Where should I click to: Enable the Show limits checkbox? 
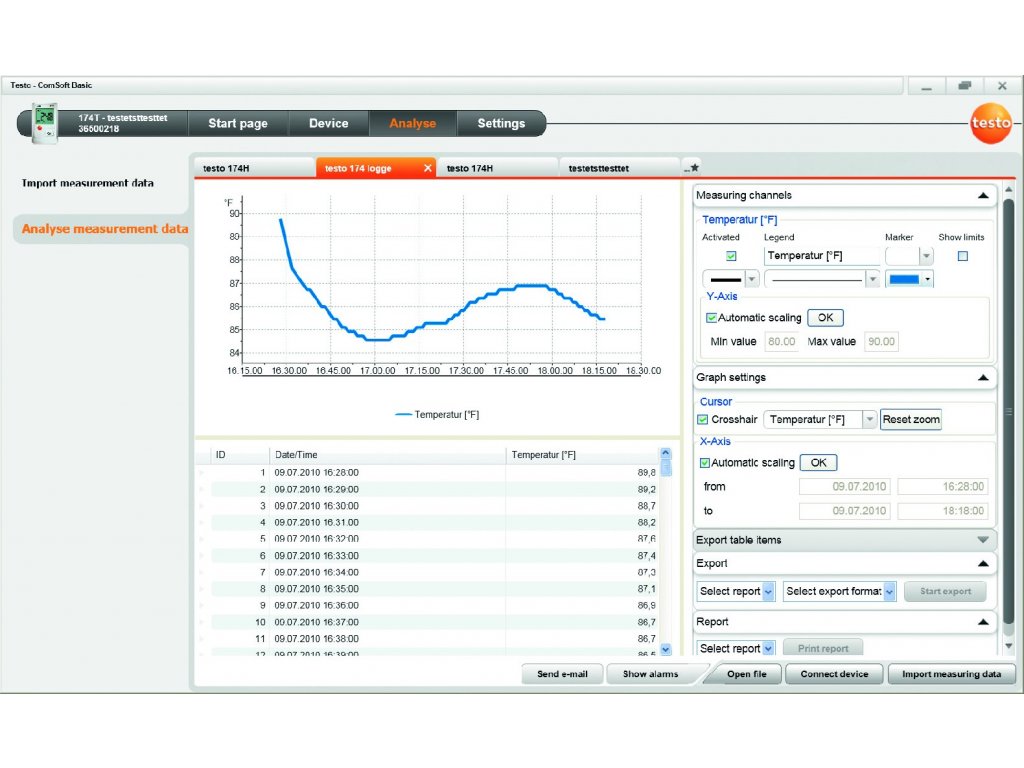tap(963, 256)
